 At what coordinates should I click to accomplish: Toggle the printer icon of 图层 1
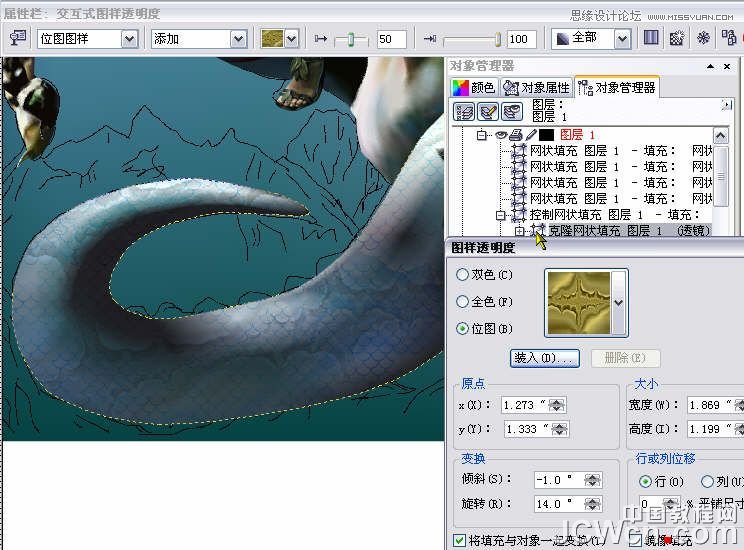coord(516,135)
